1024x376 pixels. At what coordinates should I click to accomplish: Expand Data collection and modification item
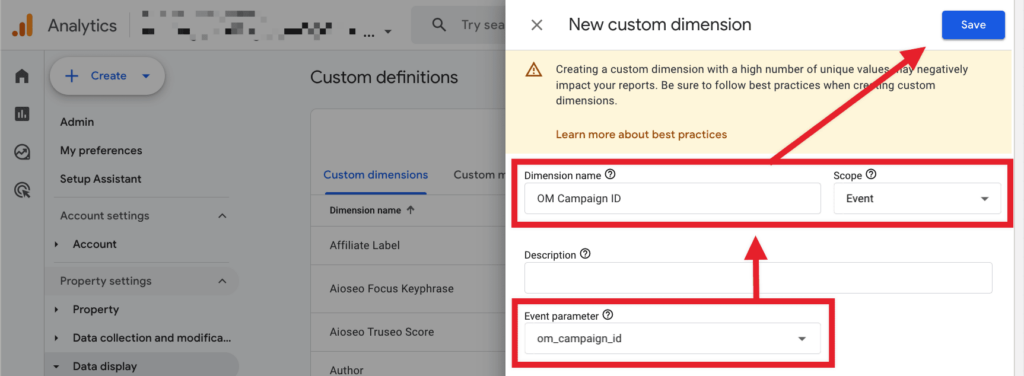click(x=57, y=338)
